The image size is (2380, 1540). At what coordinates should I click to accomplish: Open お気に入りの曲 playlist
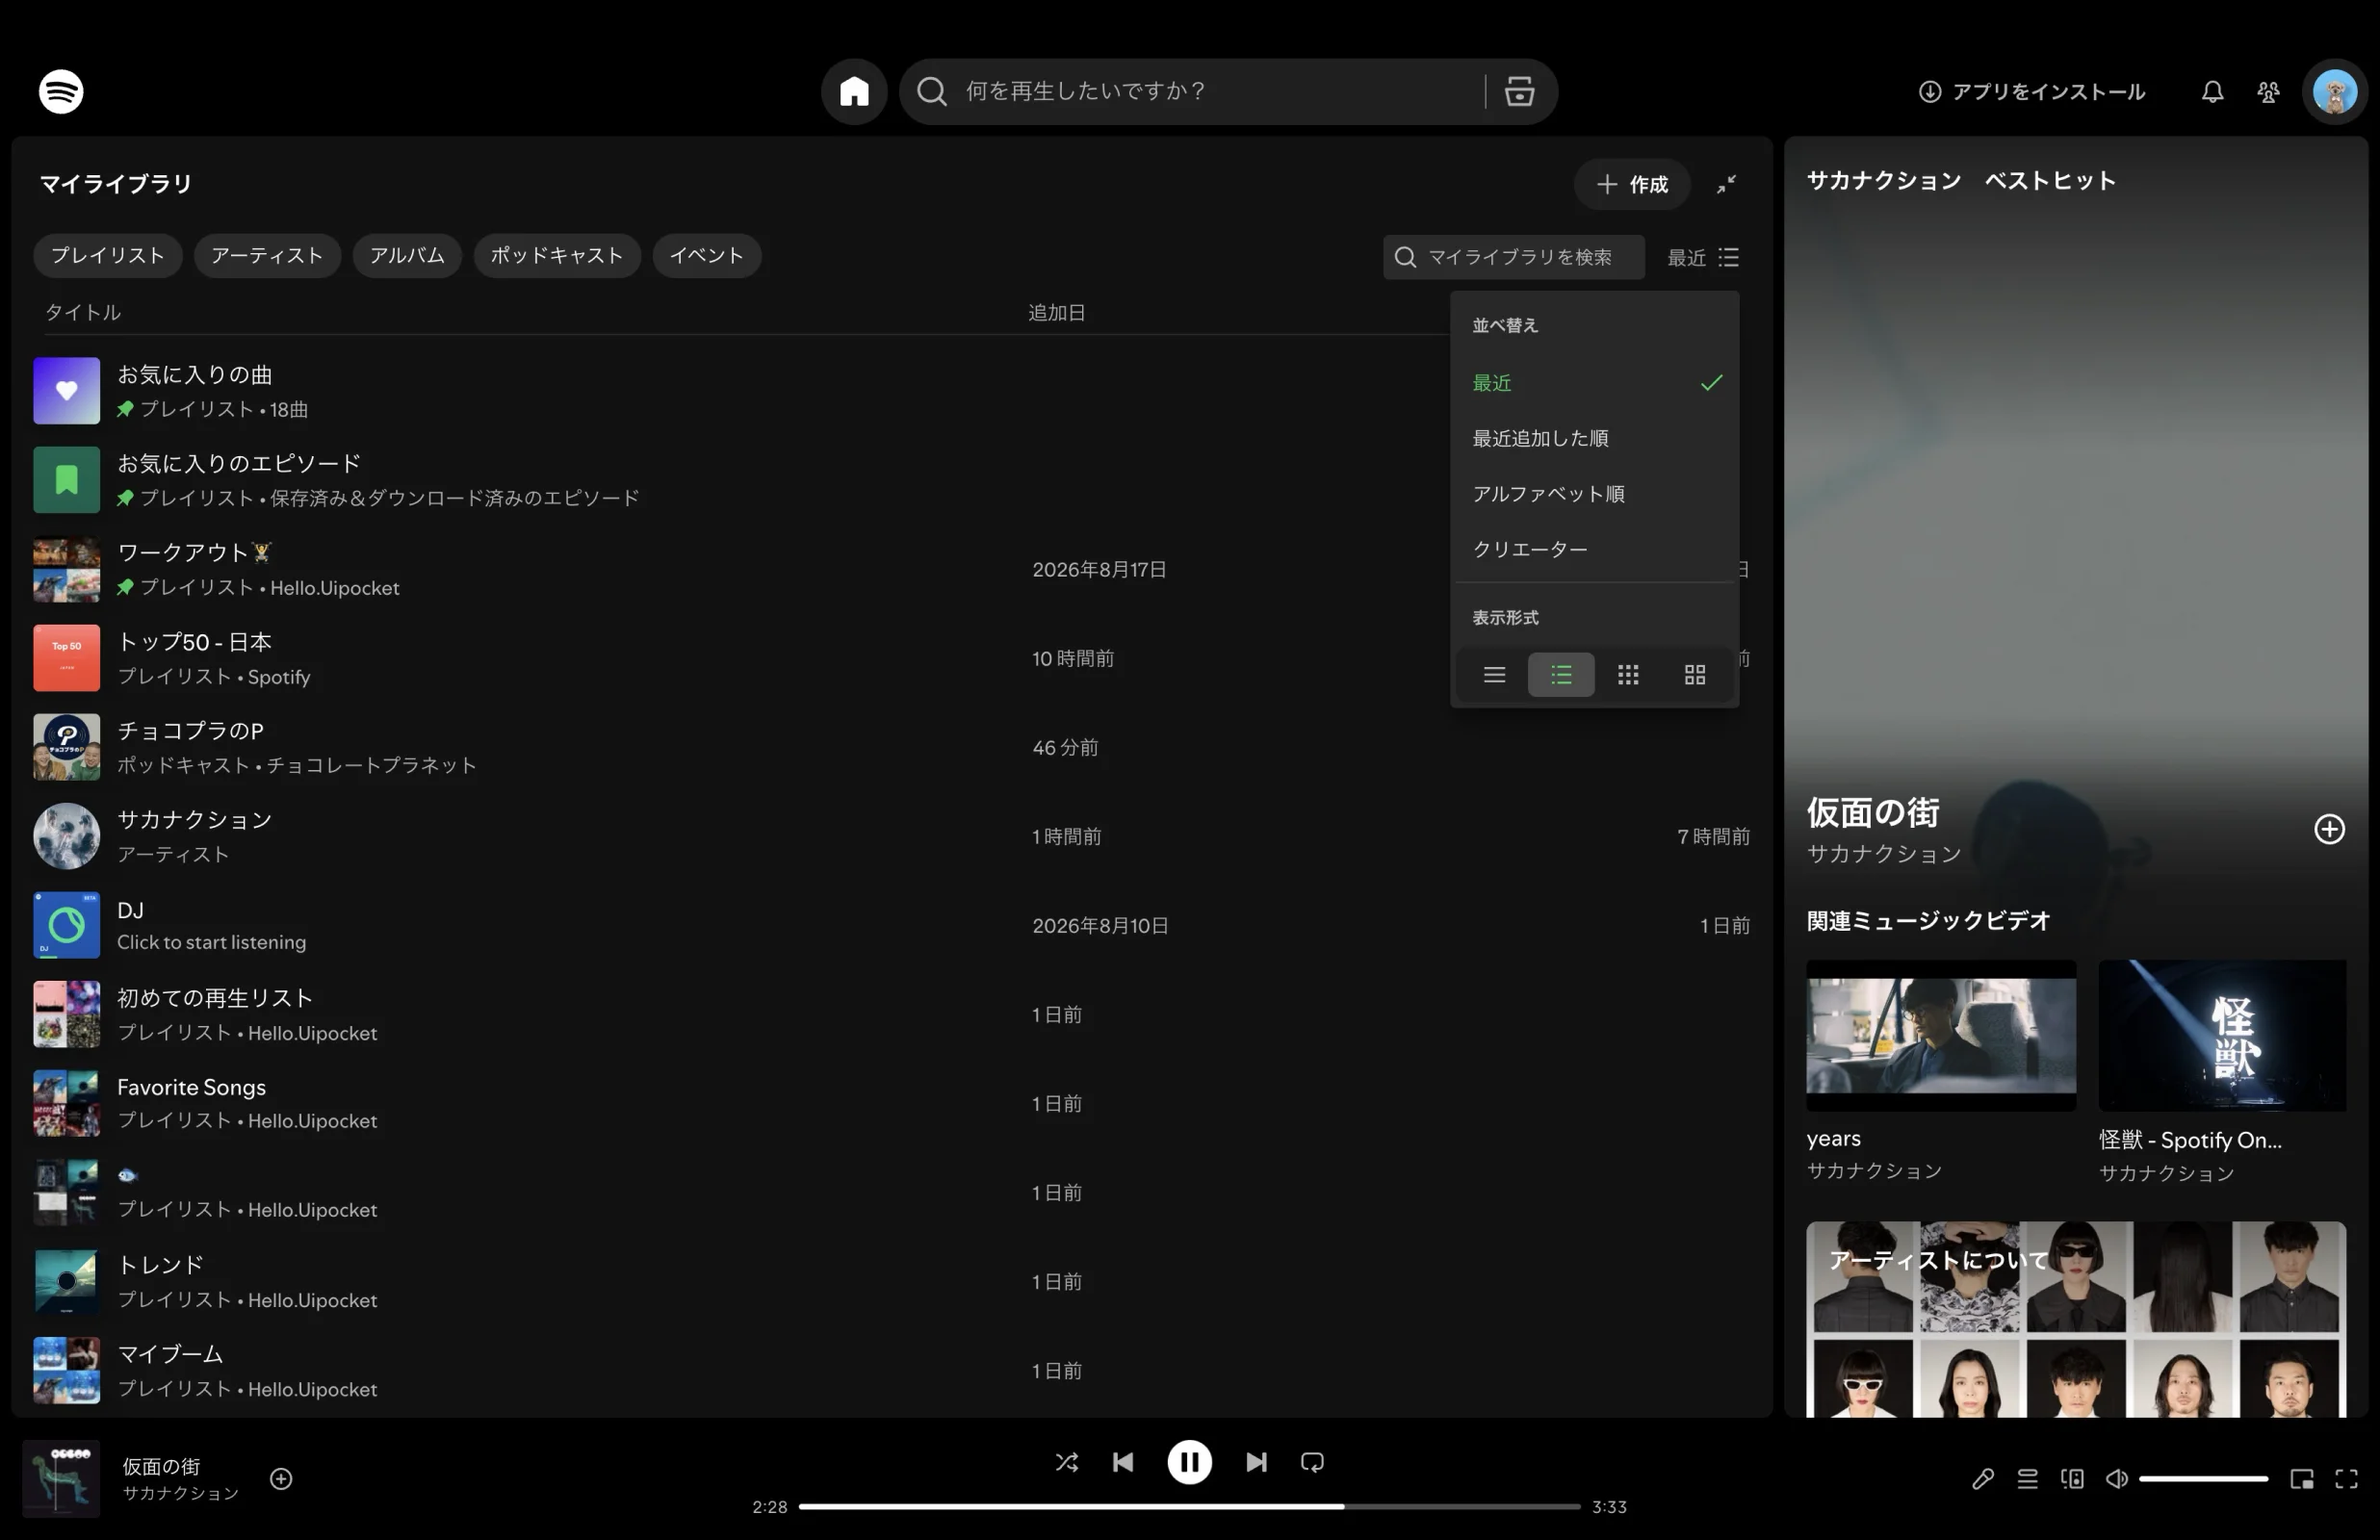pyautogui.click(x=892, y=391)
